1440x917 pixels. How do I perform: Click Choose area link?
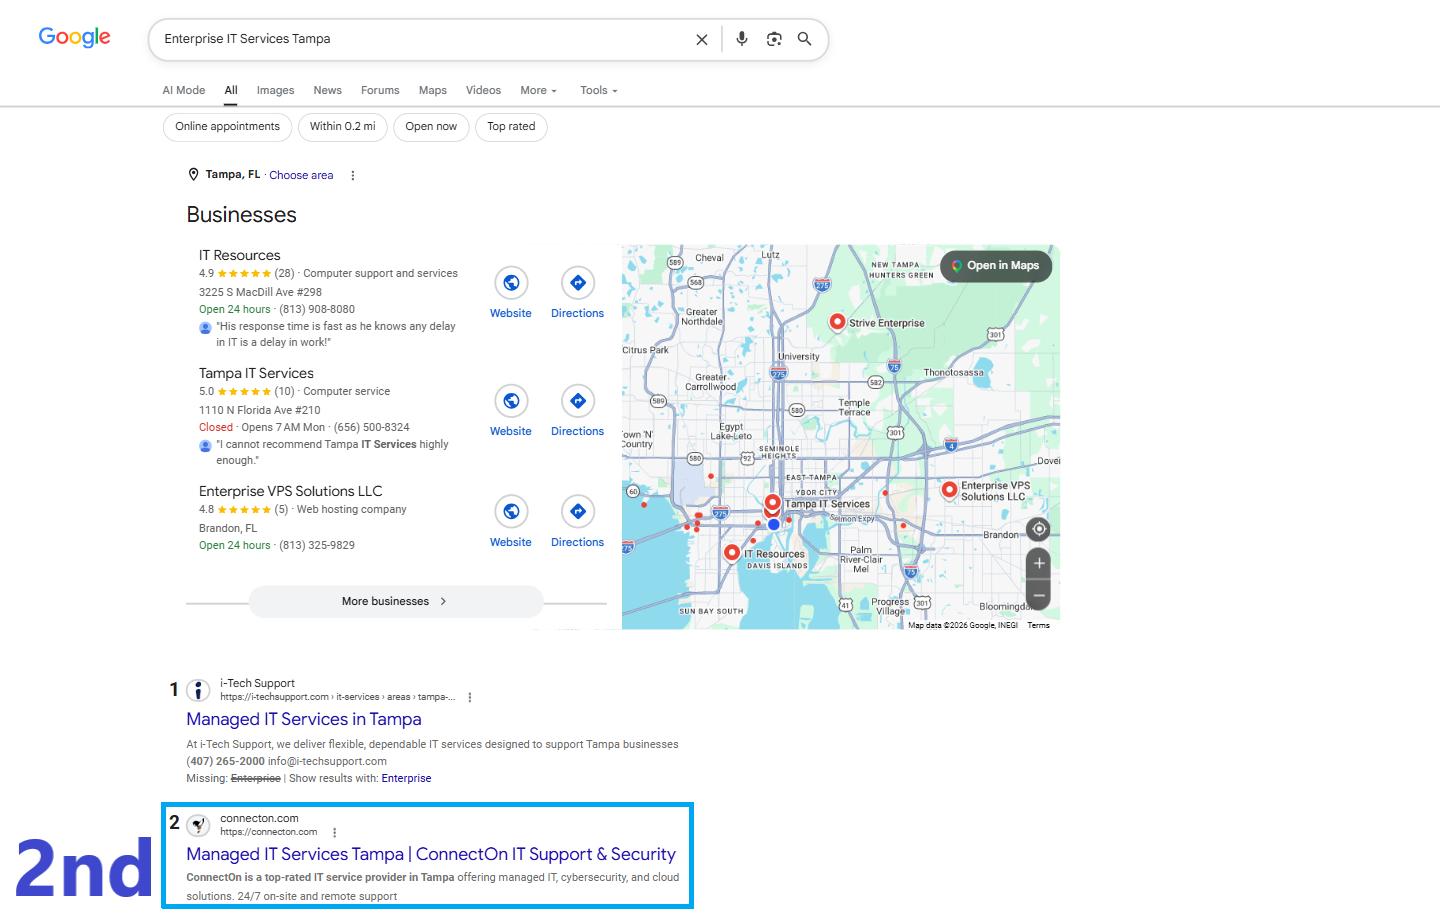point(301,175)
